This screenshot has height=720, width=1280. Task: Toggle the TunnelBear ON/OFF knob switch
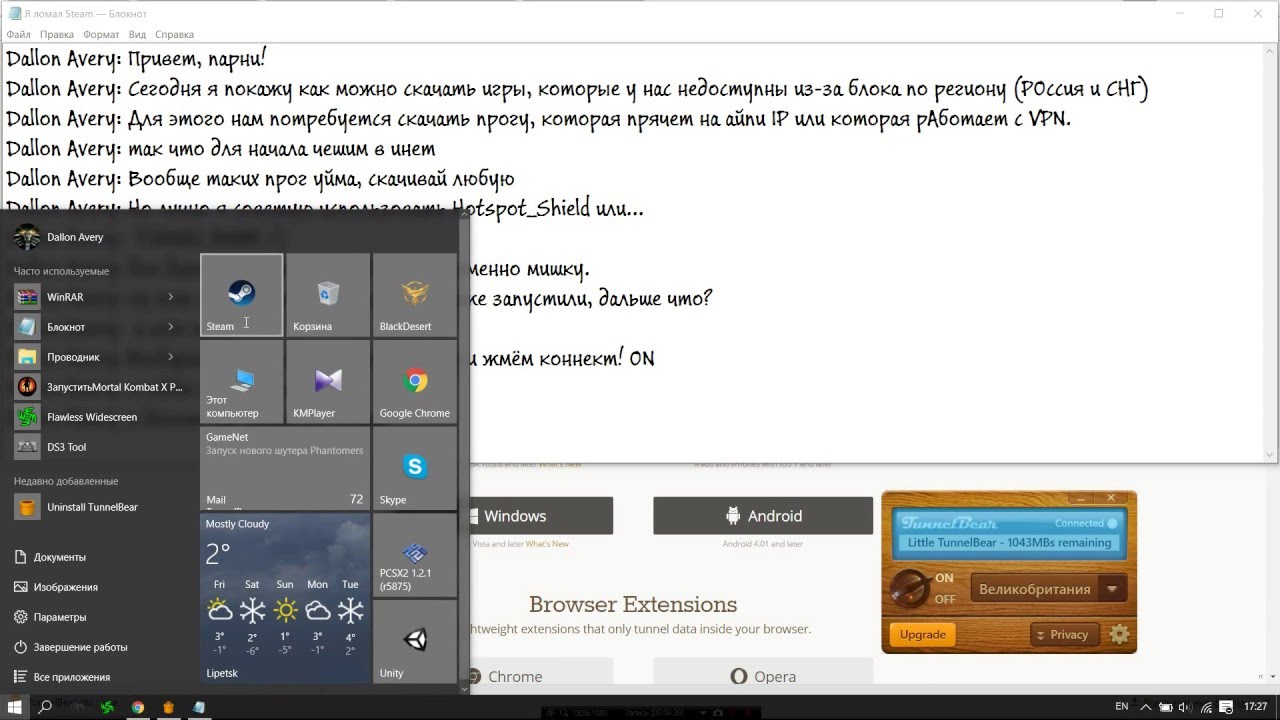[x=910, y=588]
